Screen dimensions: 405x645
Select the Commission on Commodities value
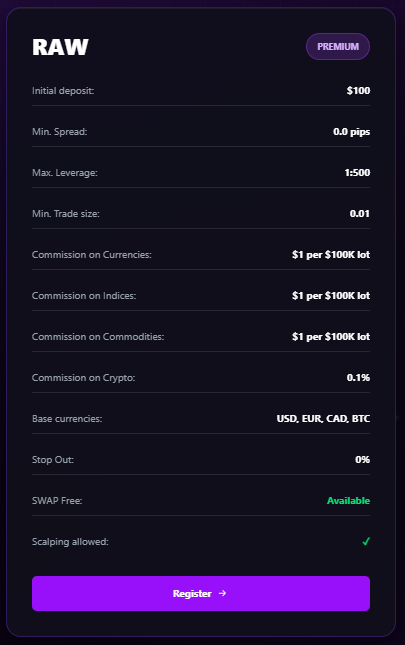pos(331,336)
